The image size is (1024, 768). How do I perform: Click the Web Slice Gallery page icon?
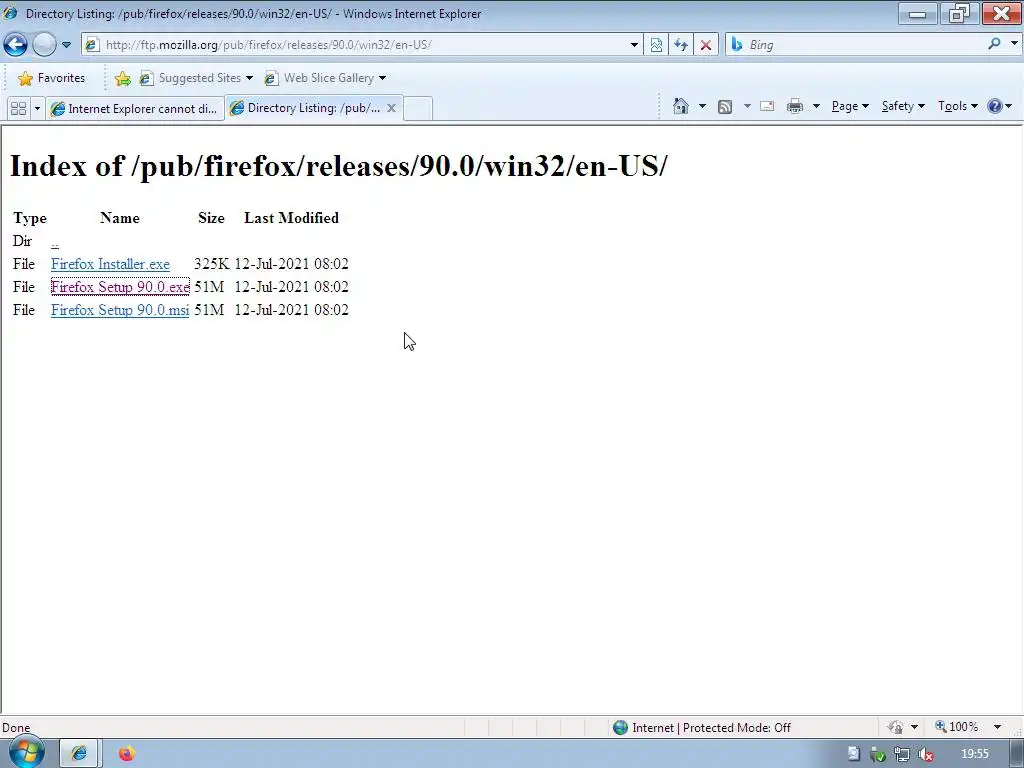coord(271,78)
